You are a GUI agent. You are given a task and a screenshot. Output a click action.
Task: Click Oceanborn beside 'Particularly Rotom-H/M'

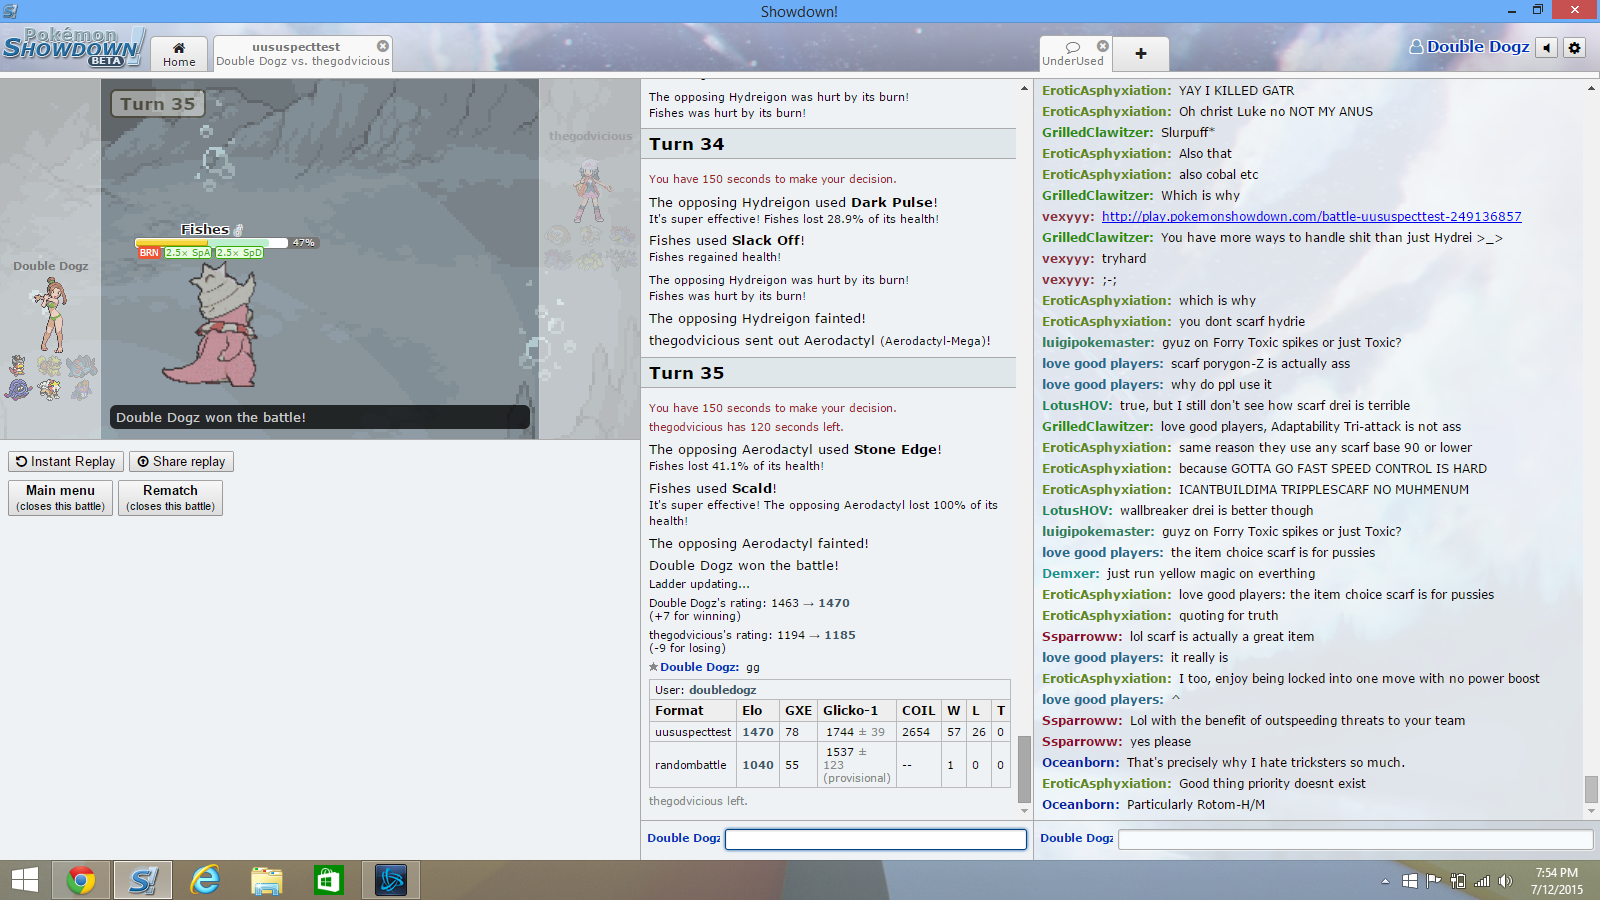(1081, 805)
